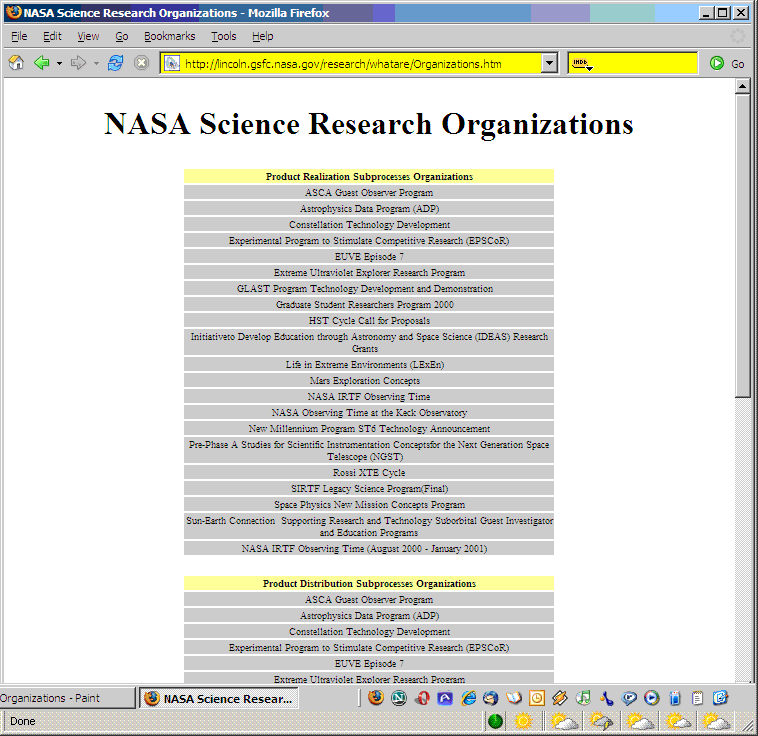Click the Sun-Earth Connection Supporting Research row

tap(369, 527)
